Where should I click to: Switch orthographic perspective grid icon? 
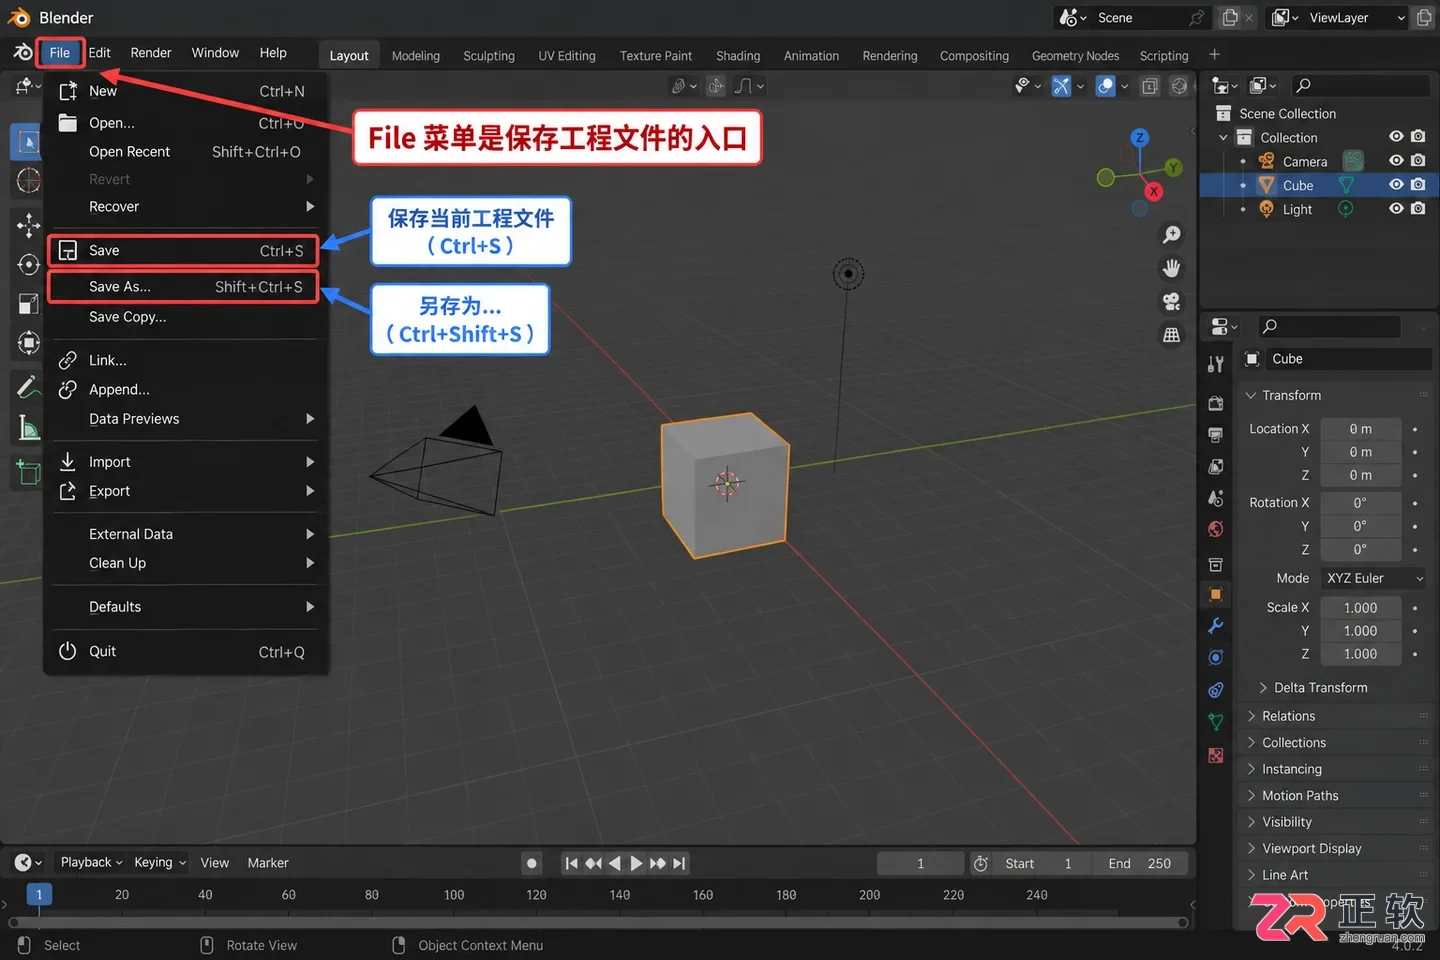coord(1171,336)
